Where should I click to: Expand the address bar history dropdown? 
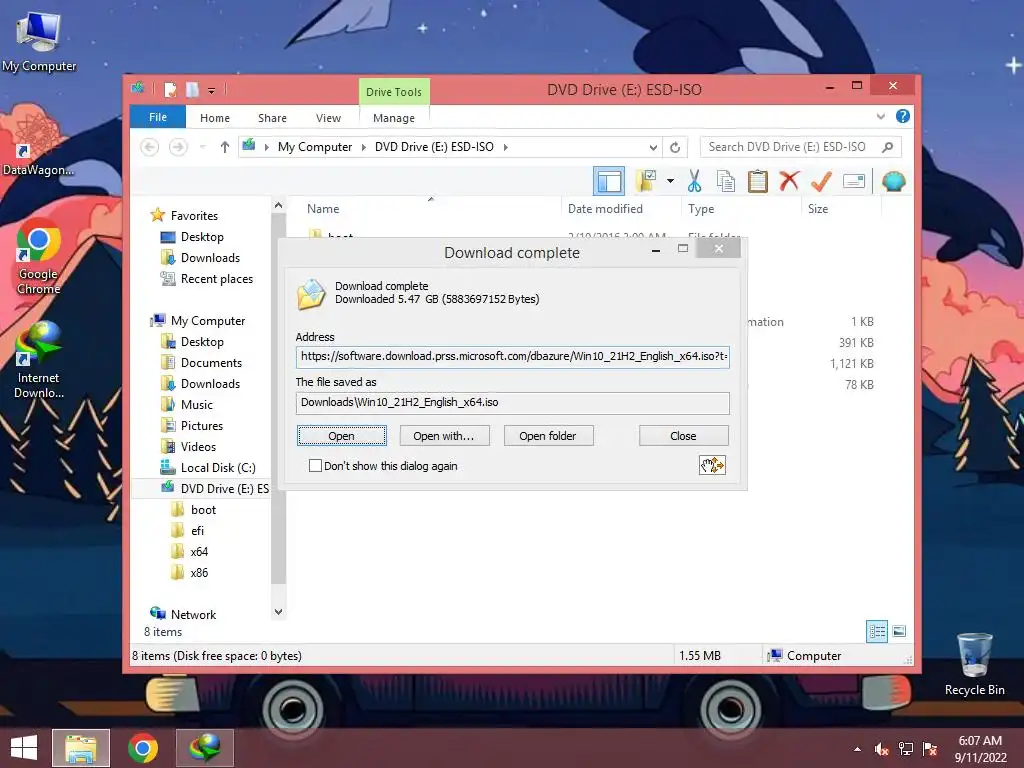click(652, 147)
